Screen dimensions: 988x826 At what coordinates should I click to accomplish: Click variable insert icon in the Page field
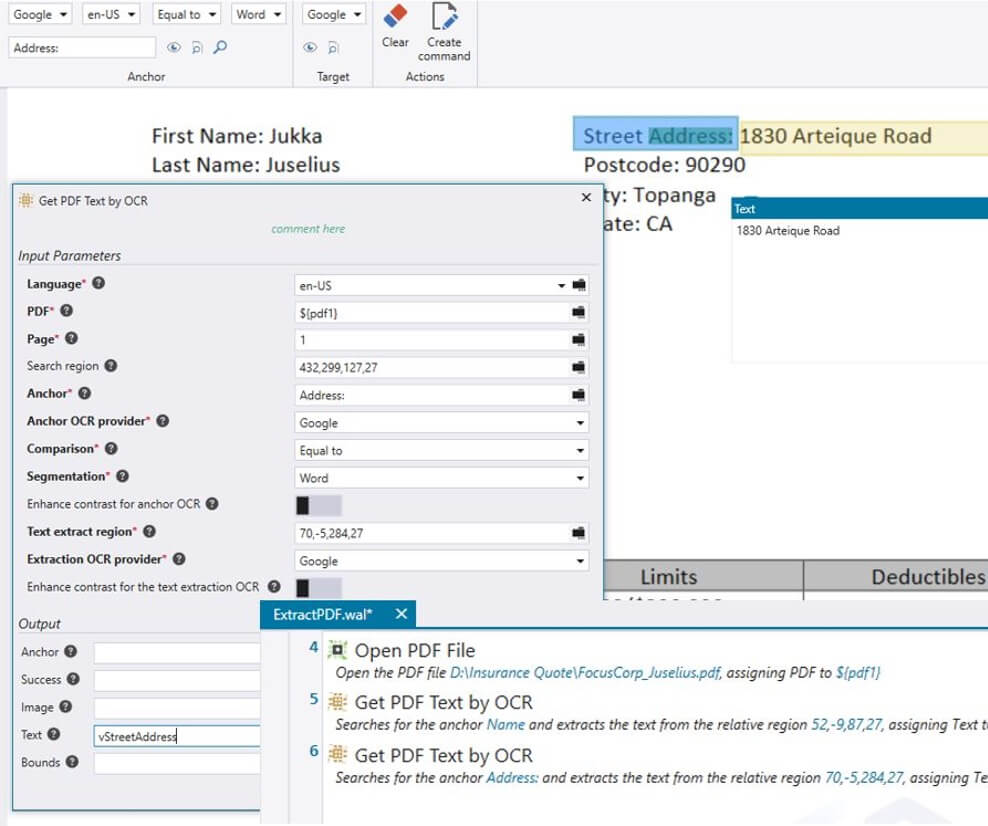coord(578,340)
